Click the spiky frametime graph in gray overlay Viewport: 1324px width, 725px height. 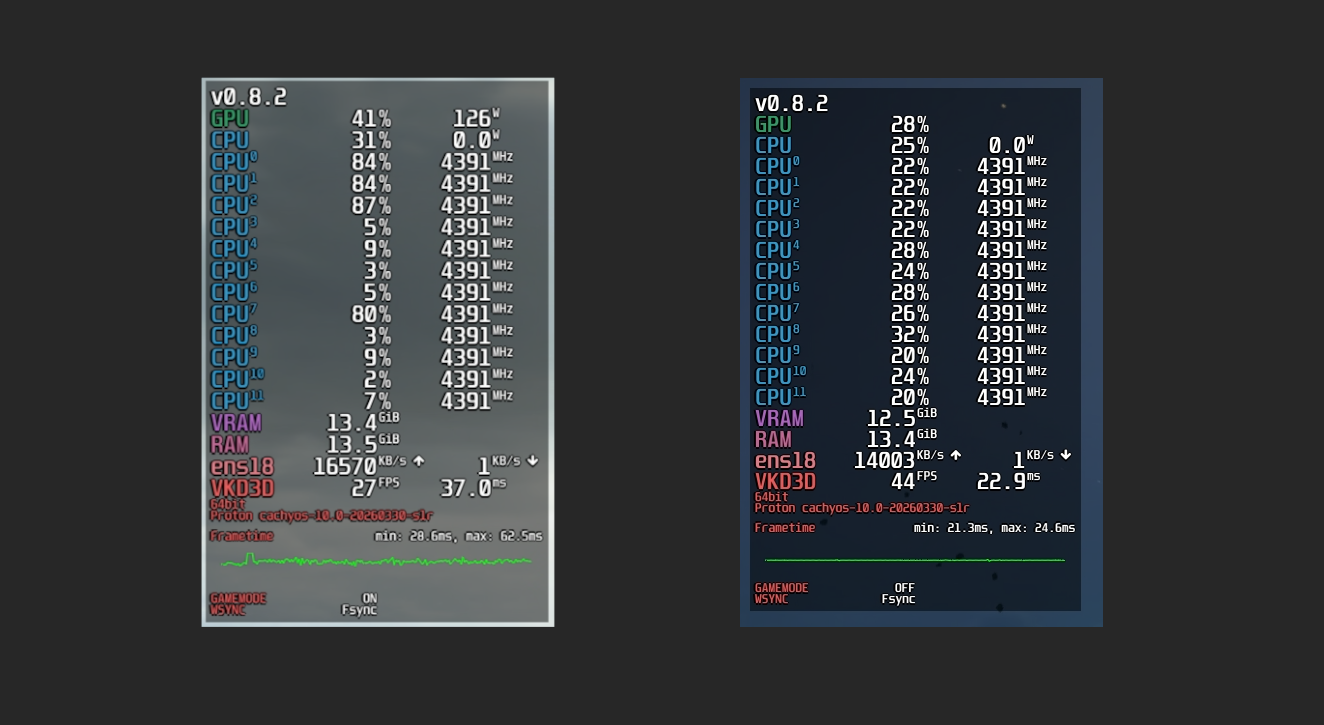(x=376, y=561)
